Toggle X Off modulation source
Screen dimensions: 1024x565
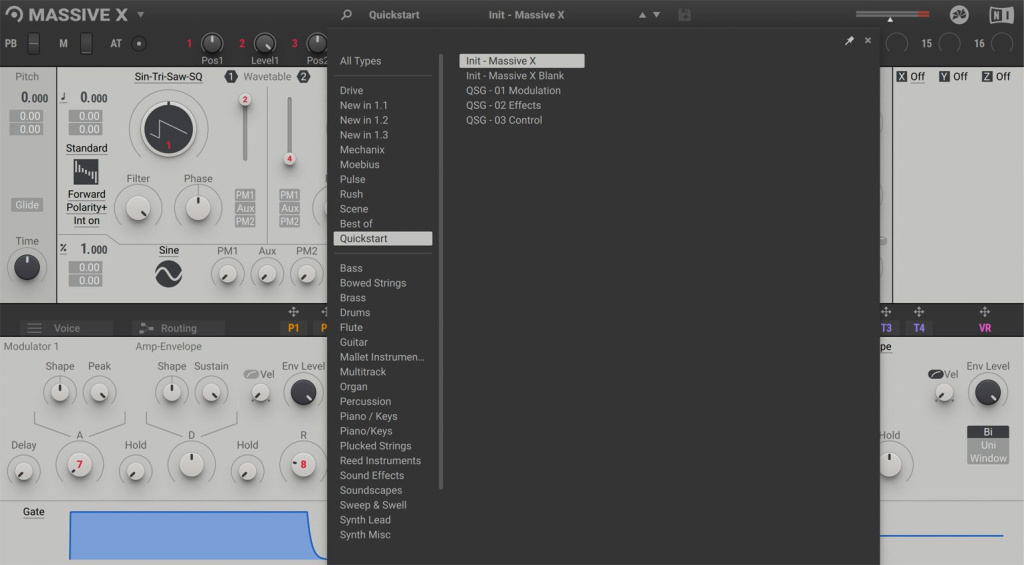pyautogui.click(x=910, y=76)
